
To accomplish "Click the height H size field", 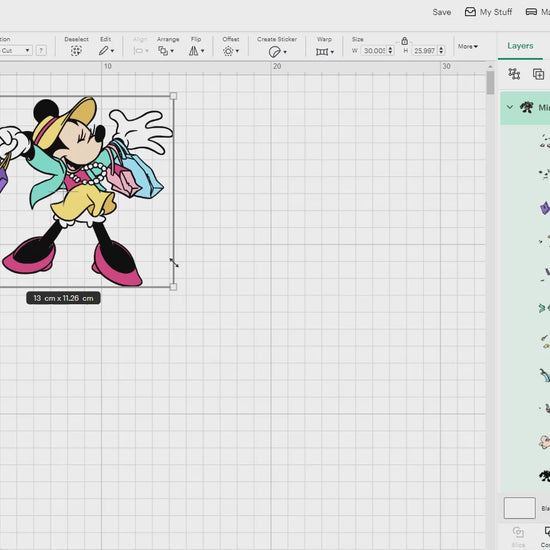I will pyautogui.click(x=424, y=51).
